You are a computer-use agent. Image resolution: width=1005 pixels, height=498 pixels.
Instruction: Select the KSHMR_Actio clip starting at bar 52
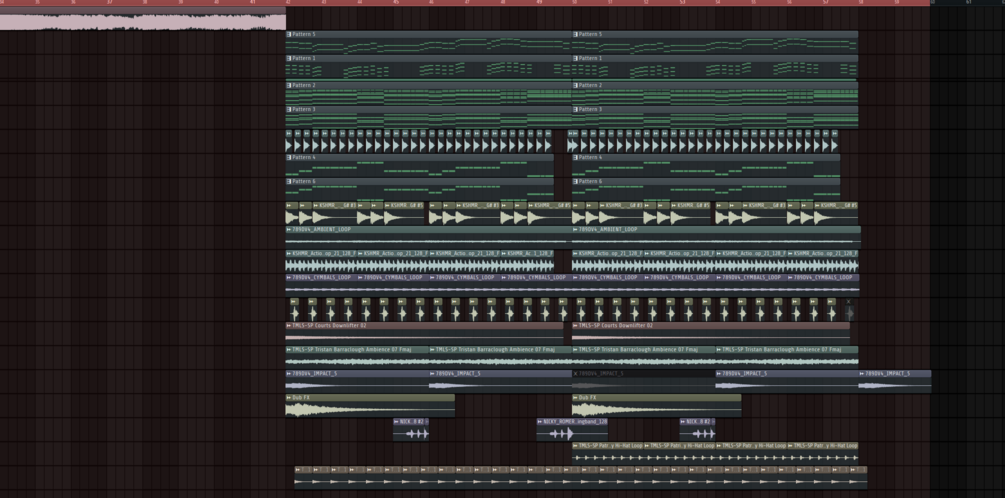click(x=679, y=261)
